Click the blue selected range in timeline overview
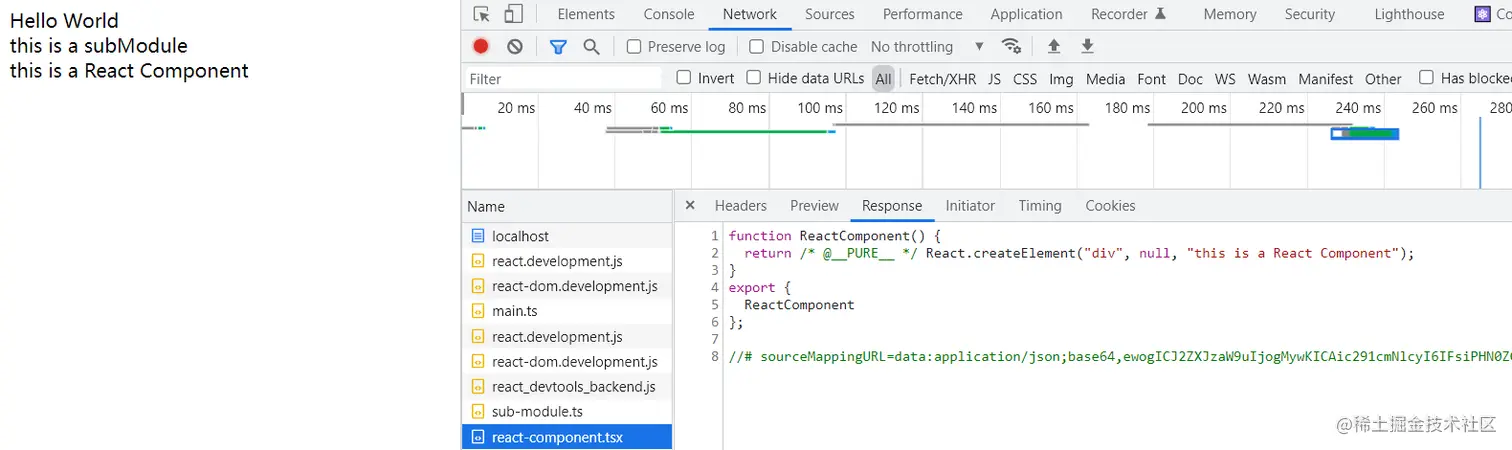The width and height of the screenshot is (1512, 450). [1364, 133]
